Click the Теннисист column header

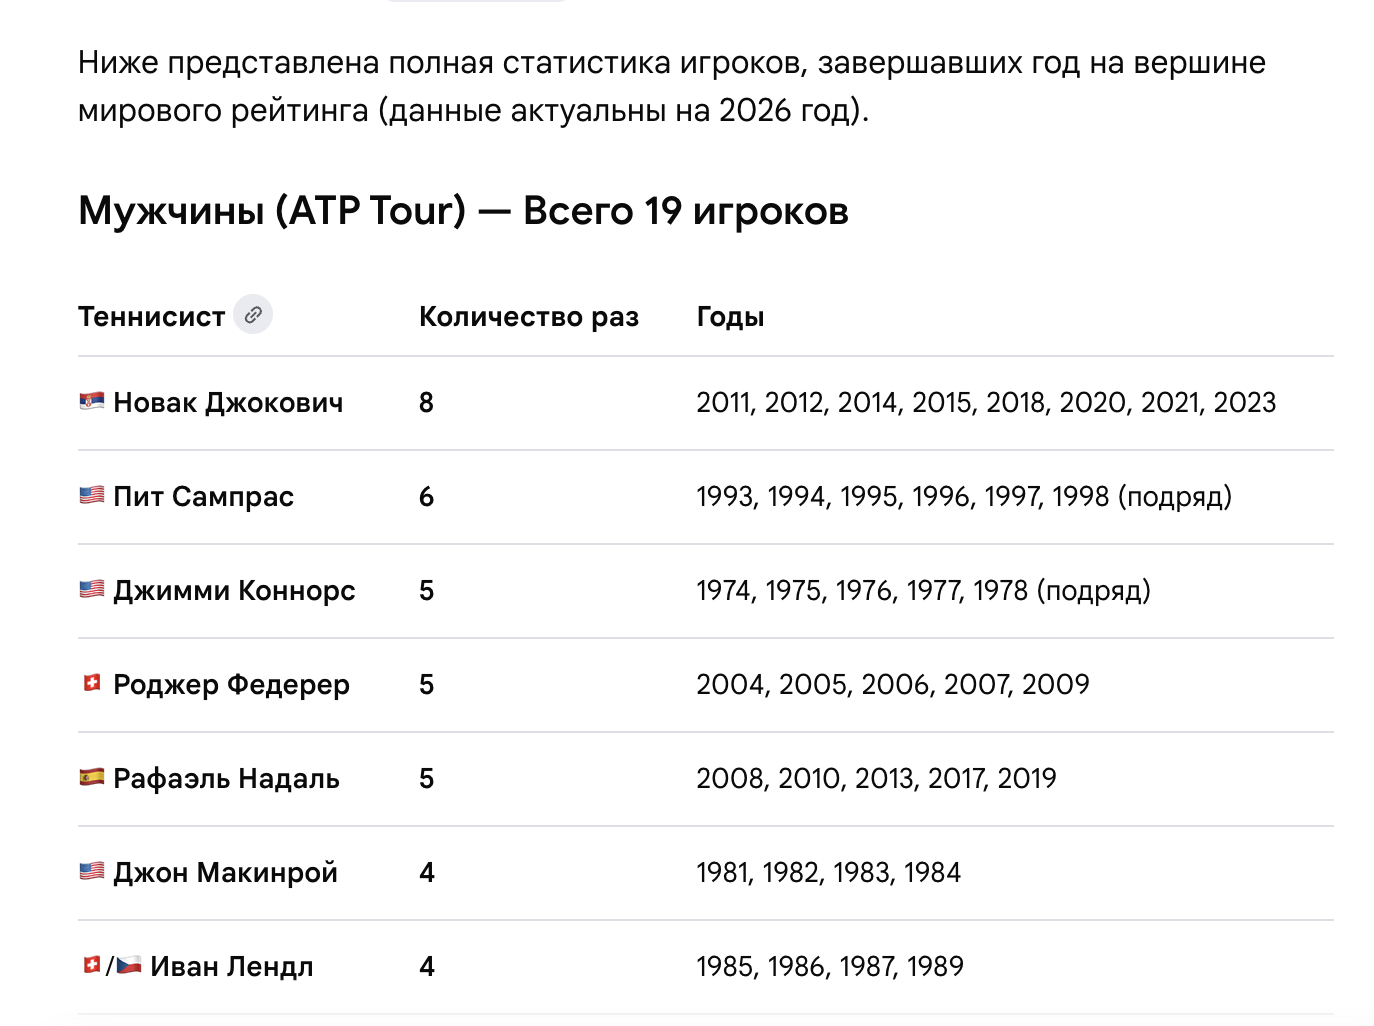152,316
